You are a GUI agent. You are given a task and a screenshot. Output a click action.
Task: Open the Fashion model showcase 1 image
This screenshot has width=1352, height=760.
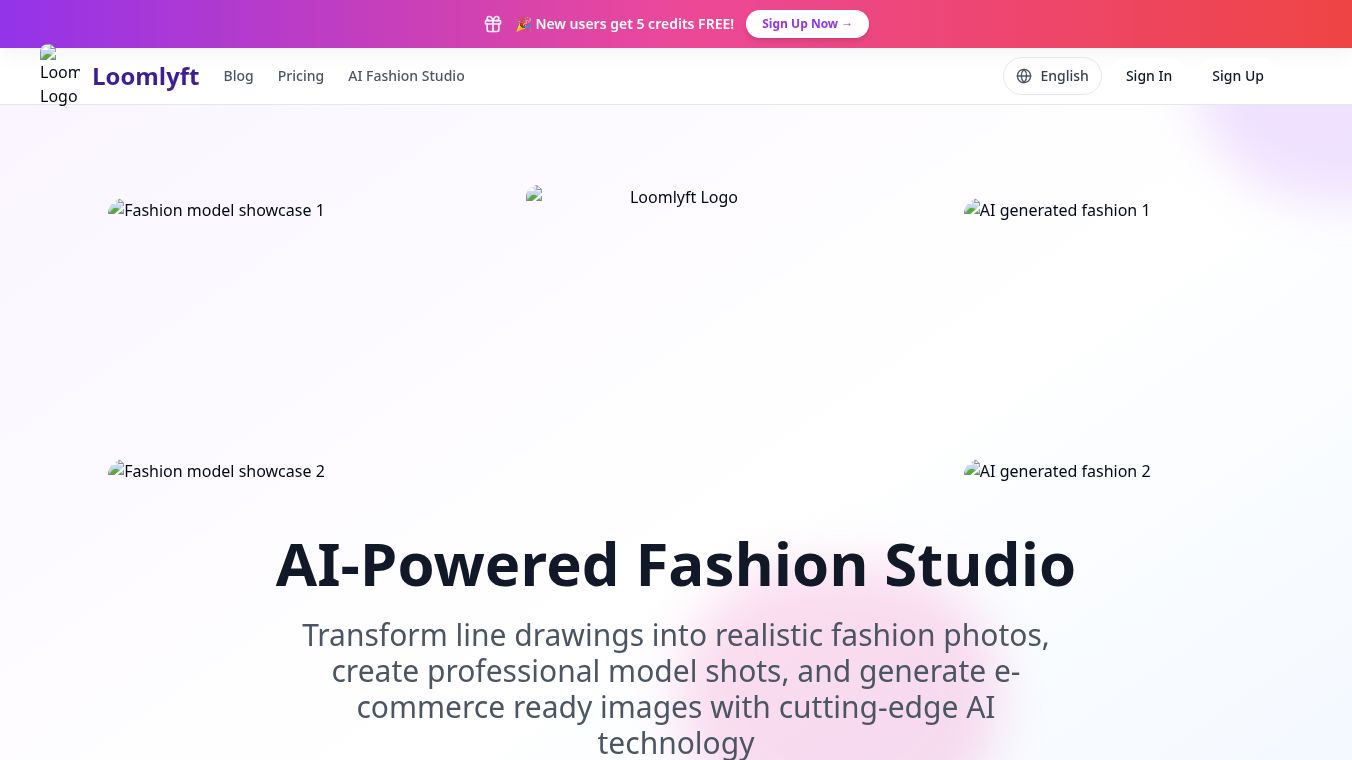(216, 210)
